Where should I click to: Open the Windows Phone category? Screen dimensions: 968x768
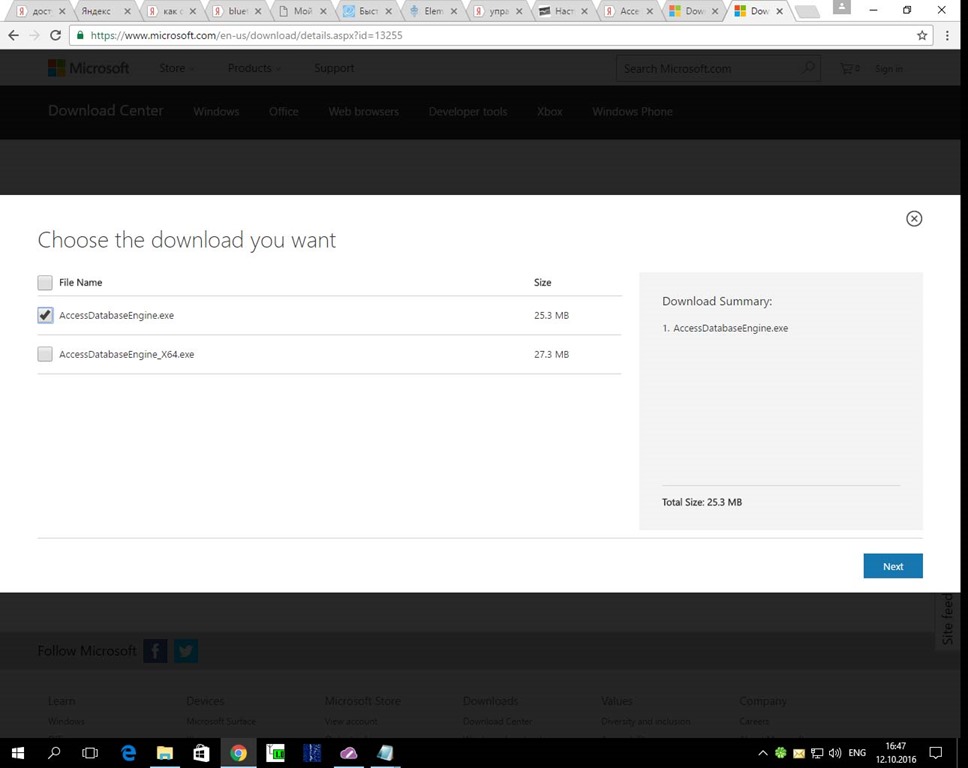coord(632,112)
